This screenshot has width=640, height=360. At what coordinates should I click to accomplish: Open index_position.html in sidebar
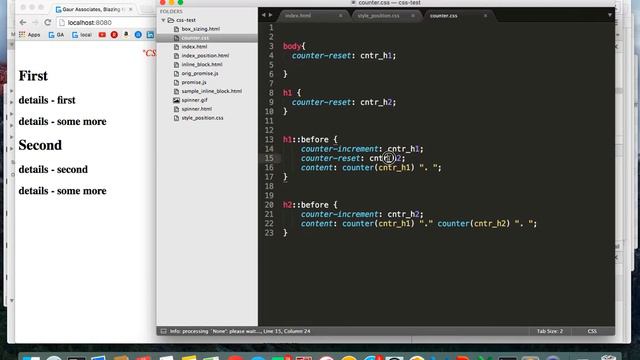tap(205, 56)
